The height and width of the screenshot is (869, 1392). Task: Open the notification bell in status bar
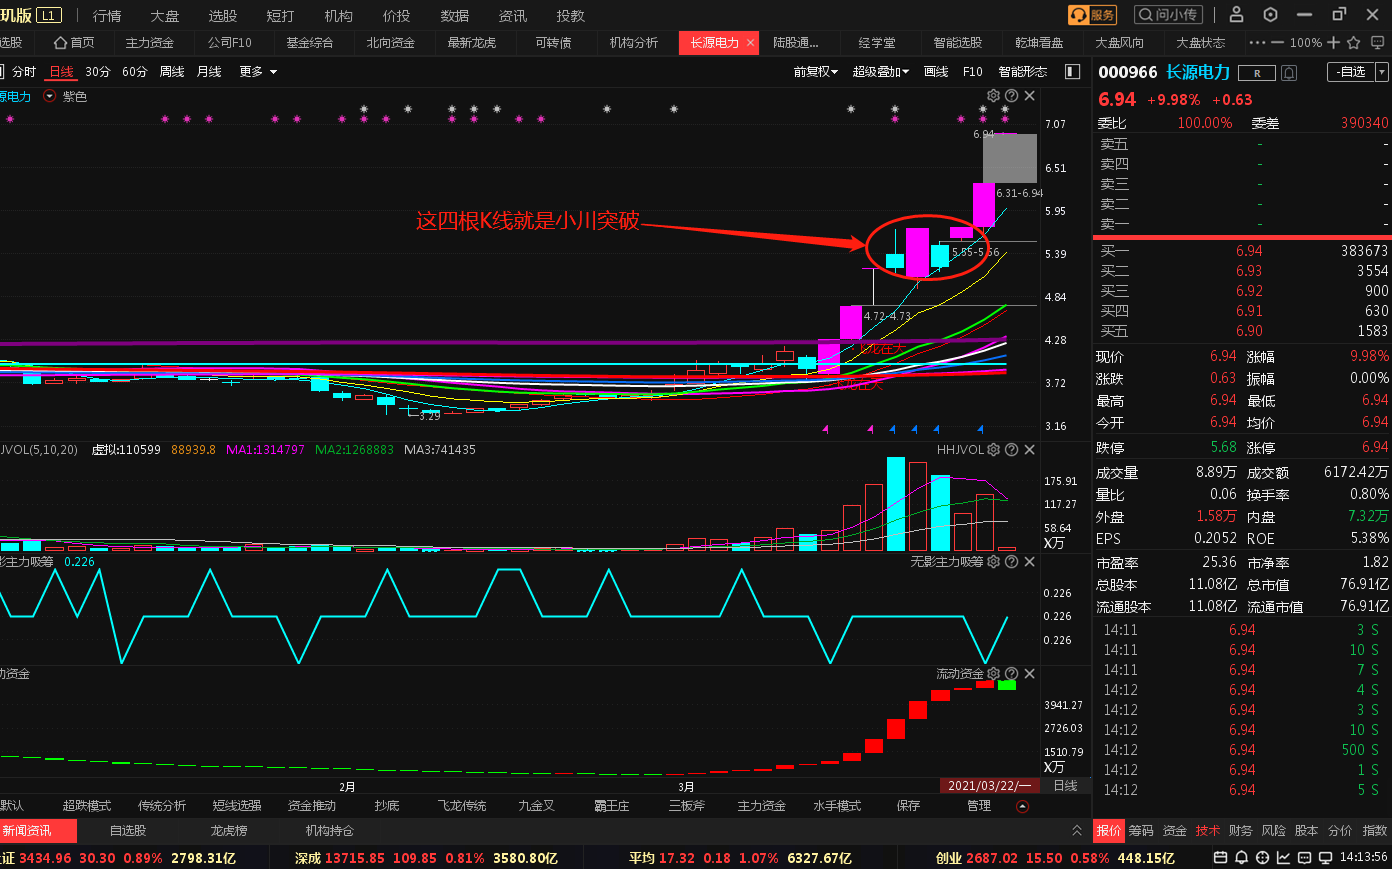tap(1241, 857)
